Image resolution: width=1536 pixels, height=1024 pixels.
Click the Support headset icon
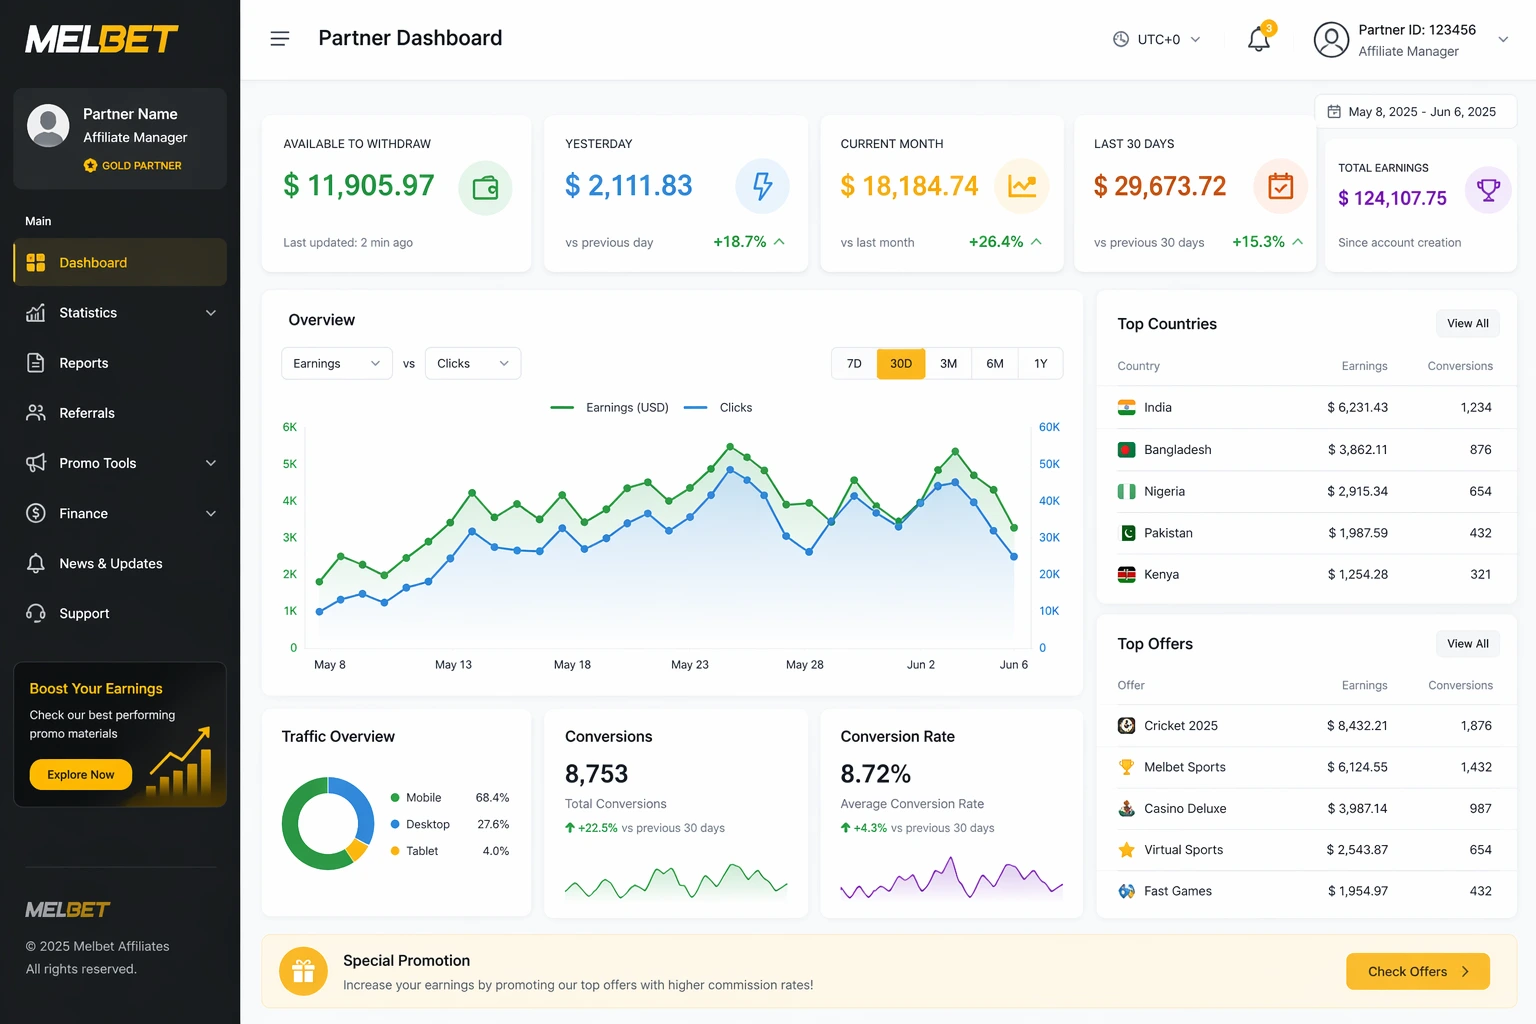(36, 613)
